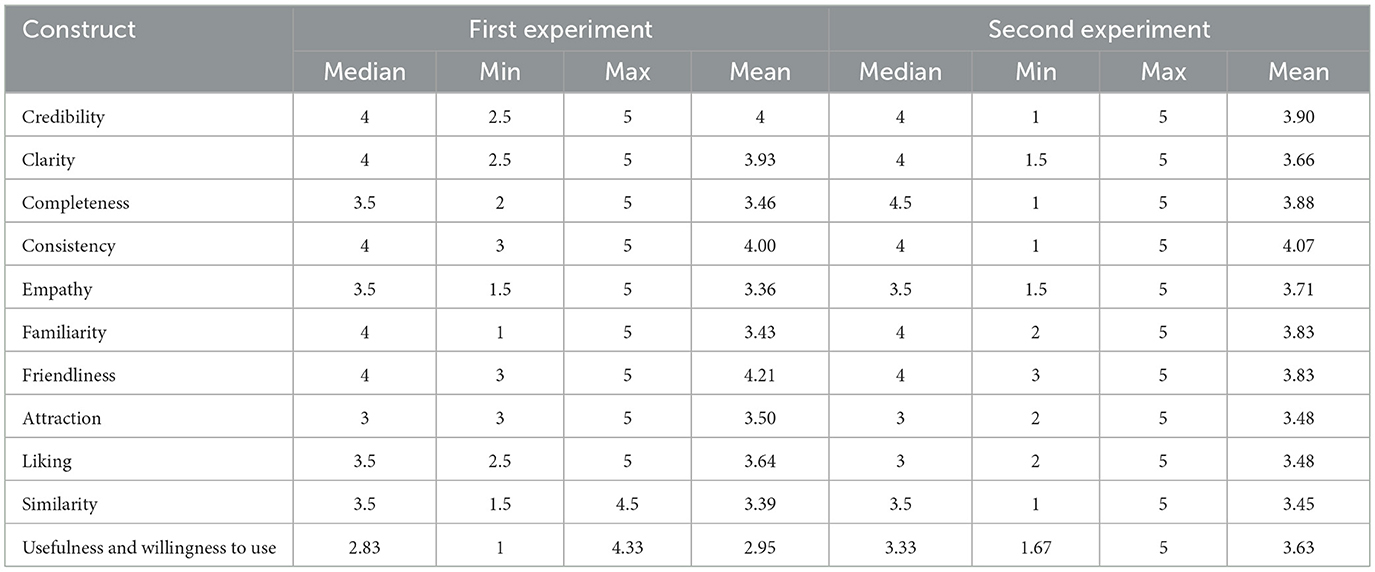Select the First experiment header cell
The width and height of the screenshot is (1375, 572).
(x=560, y=29)
